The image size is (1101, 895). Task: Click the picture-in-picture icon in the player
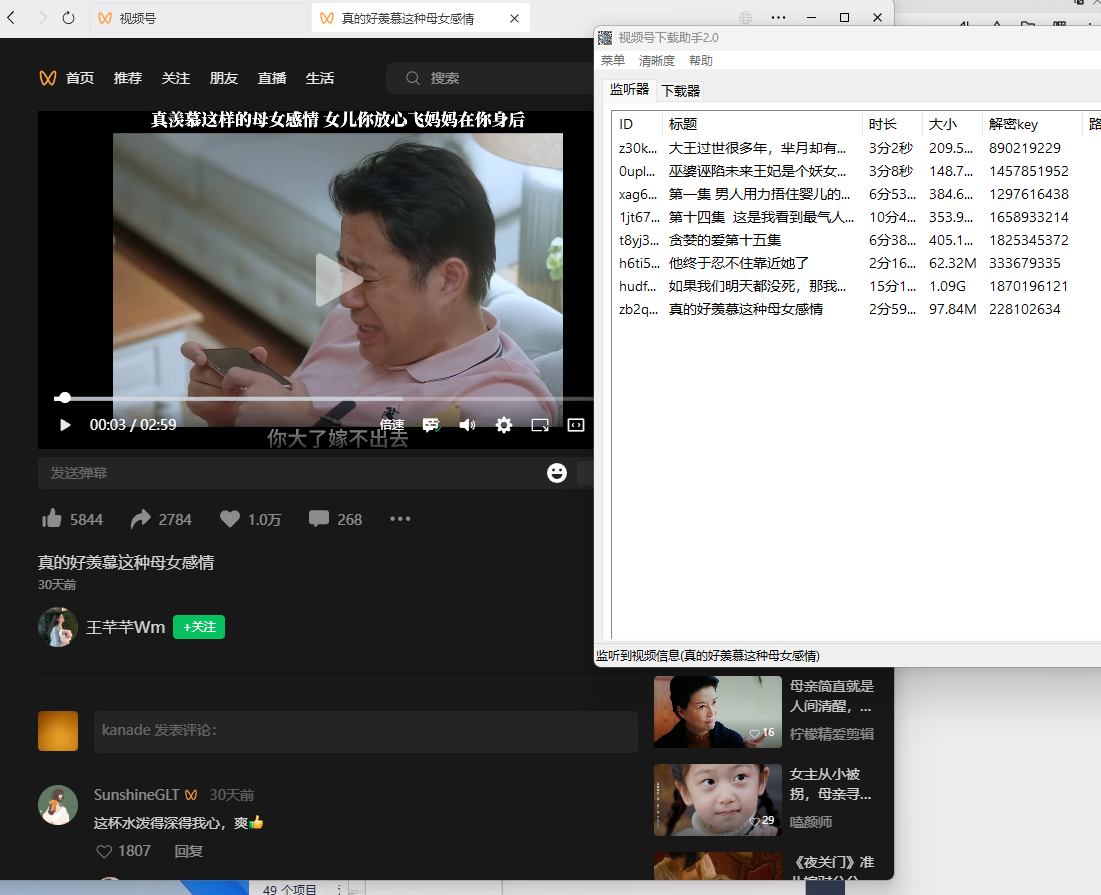540,424
